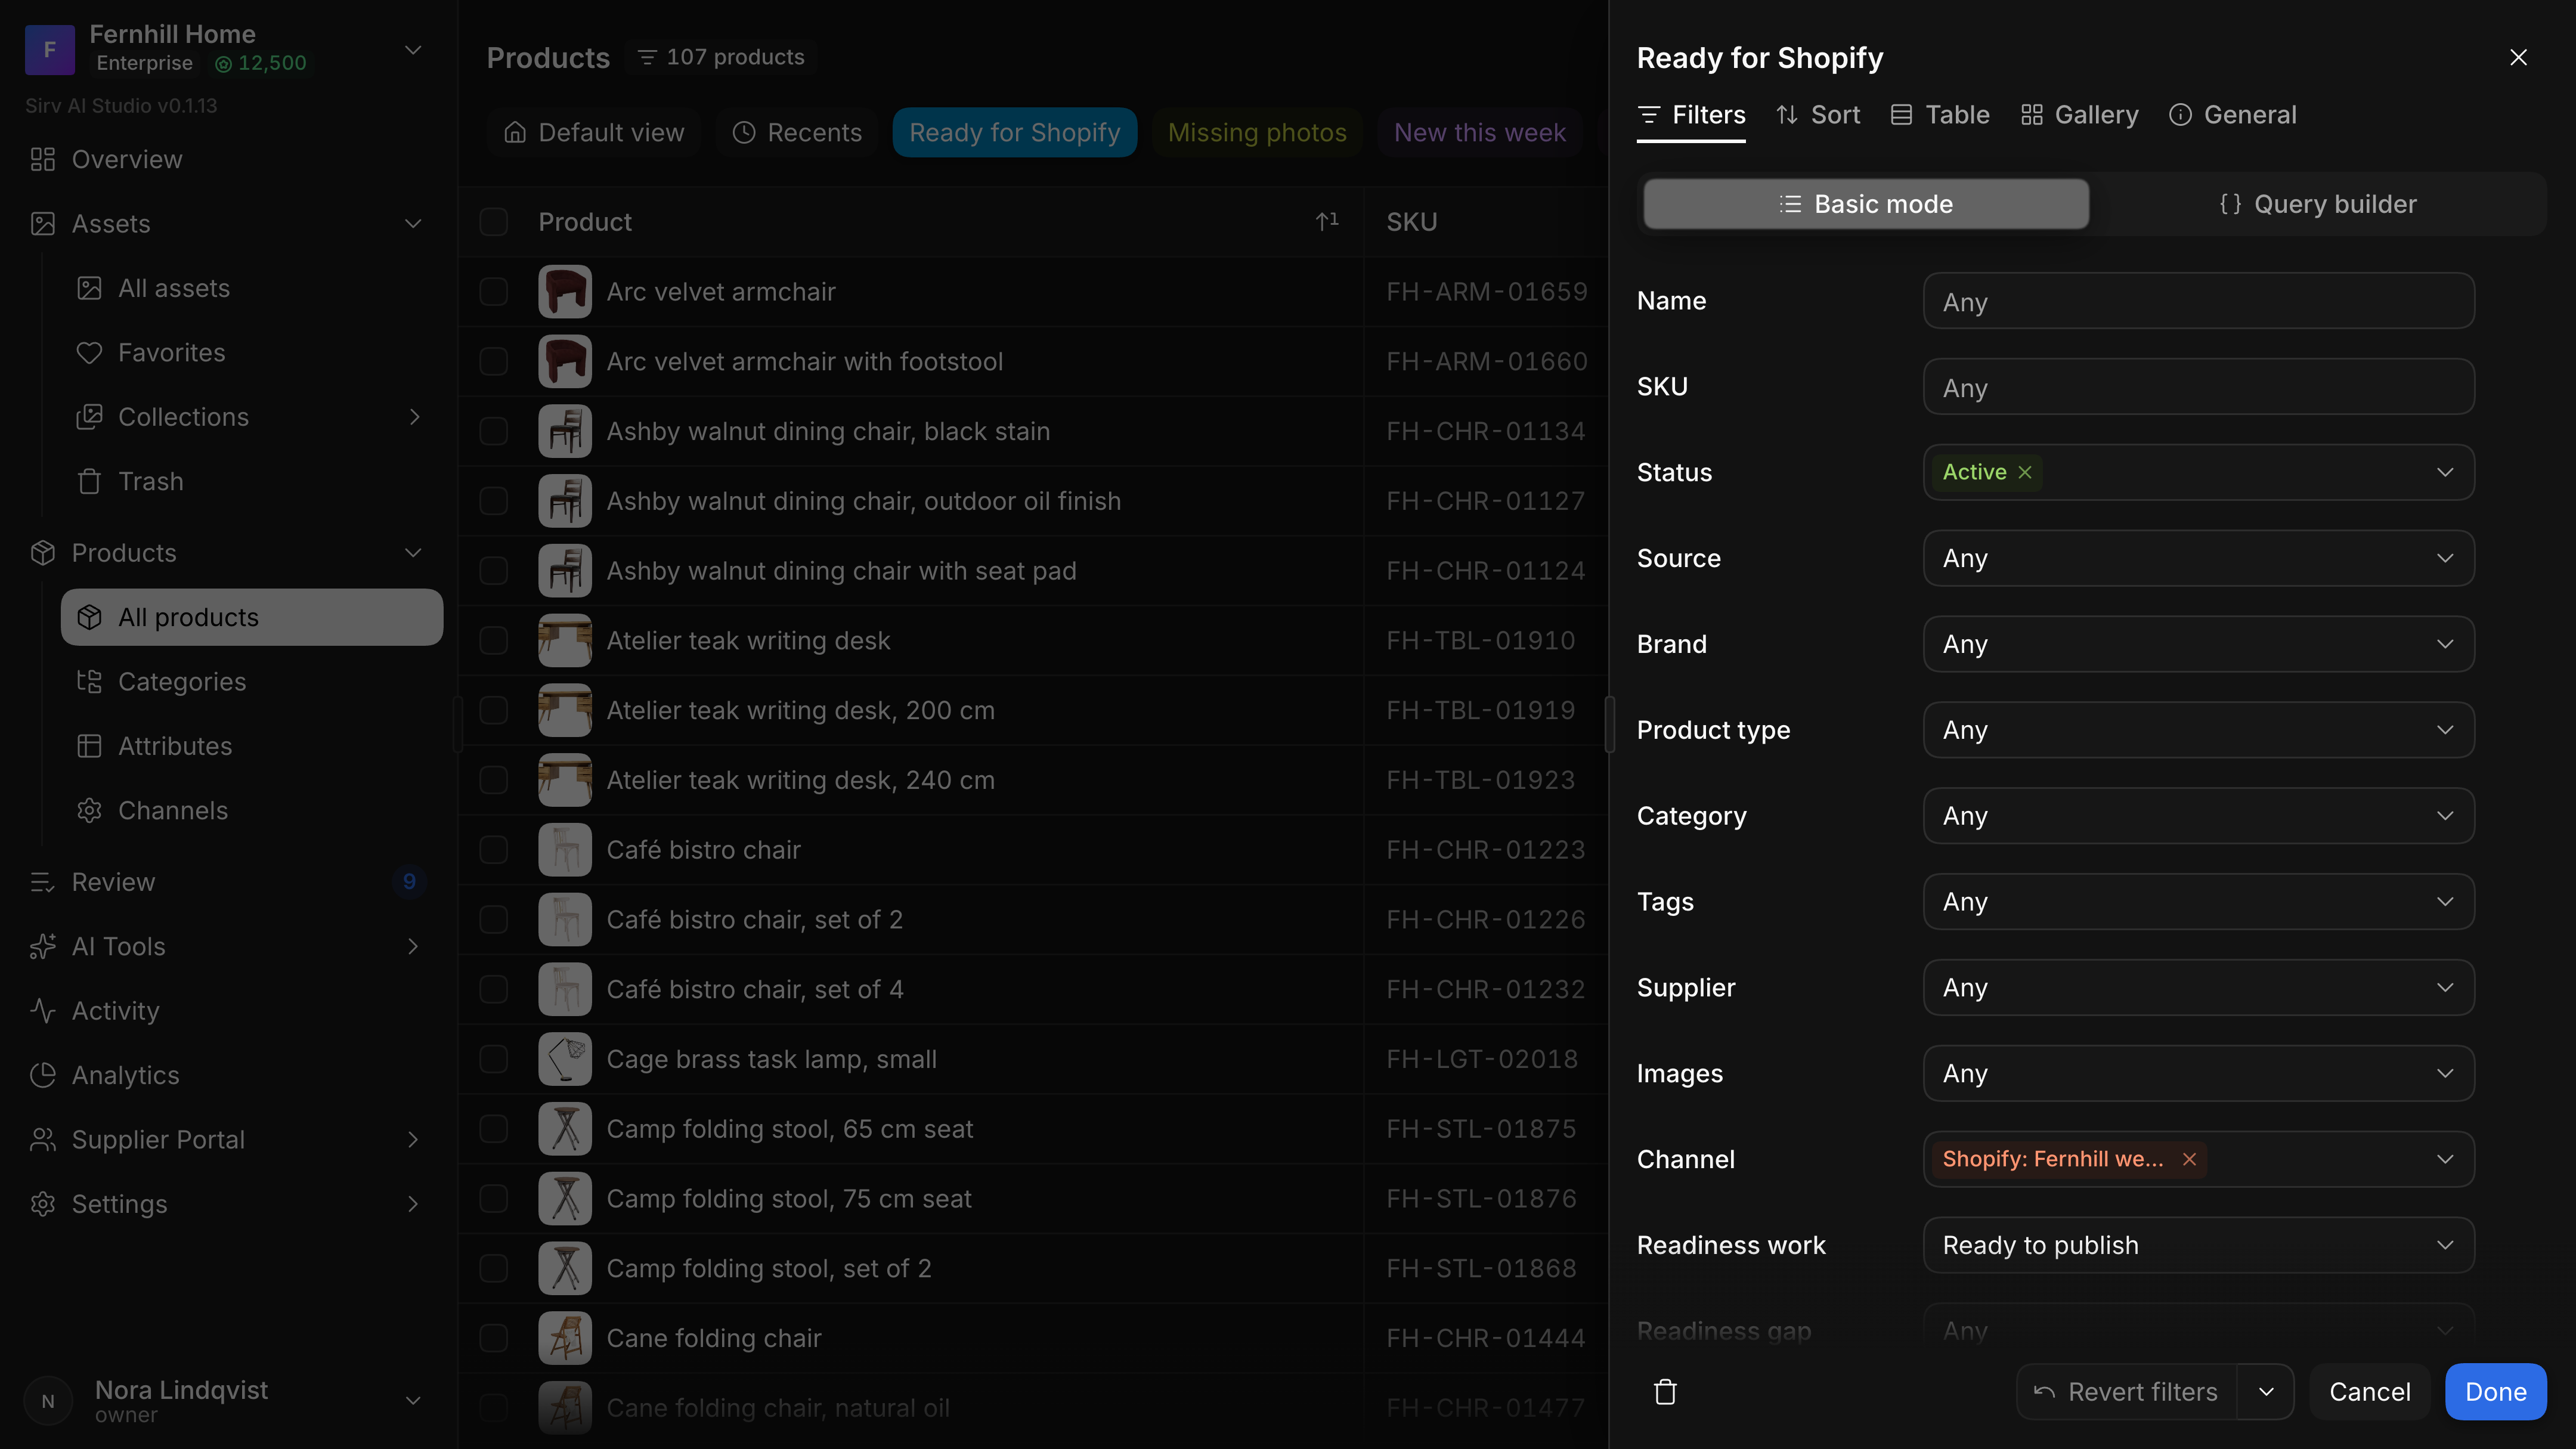The image size is (2576, 1449).
Task: Toggle select-all checkbox in Product header
Action: [x=494, y=222]
